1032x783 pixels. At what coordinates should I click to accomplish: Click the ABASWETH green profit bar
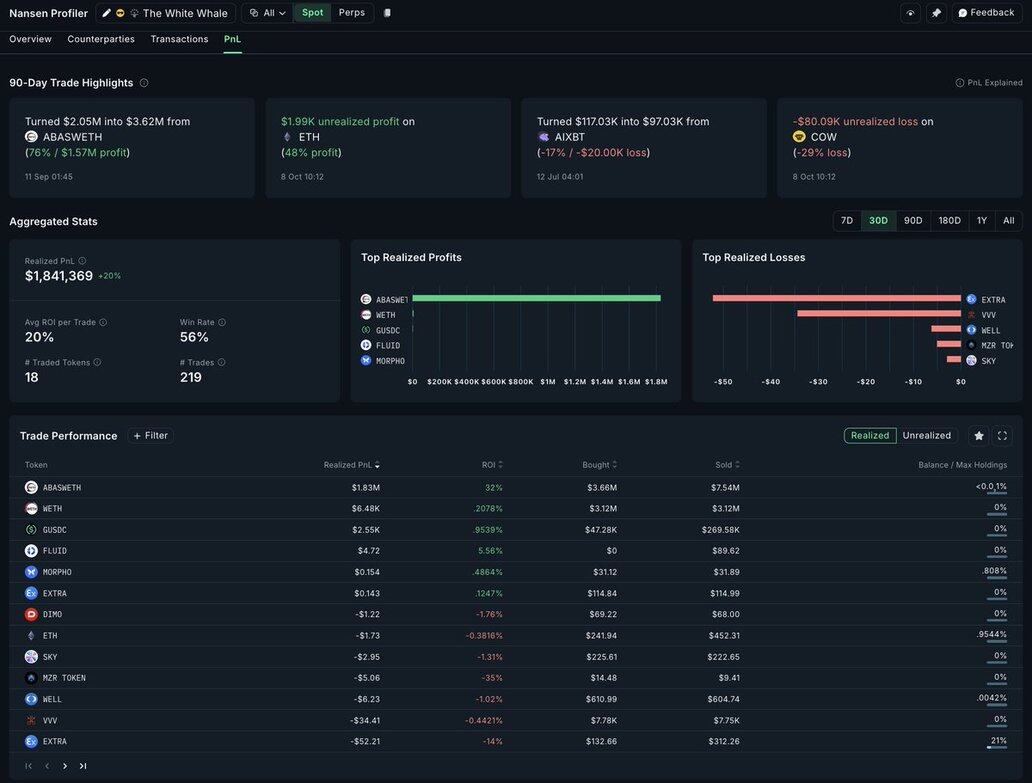tap(536, 298)
